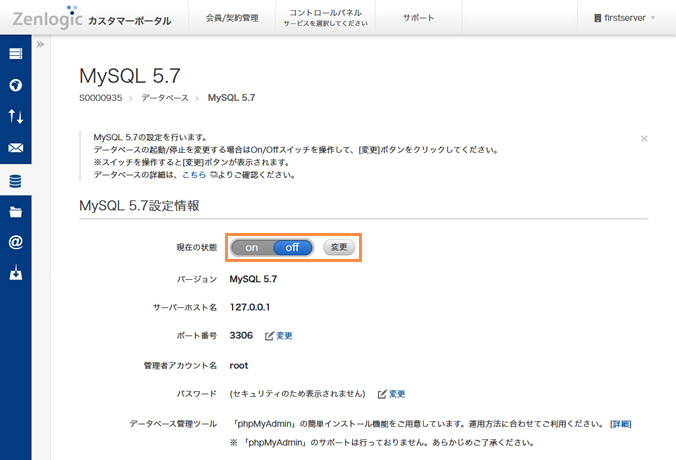Open the mail envelope sidebar icon
Viewport: 676px width, 460px height.
pos(15,149)
